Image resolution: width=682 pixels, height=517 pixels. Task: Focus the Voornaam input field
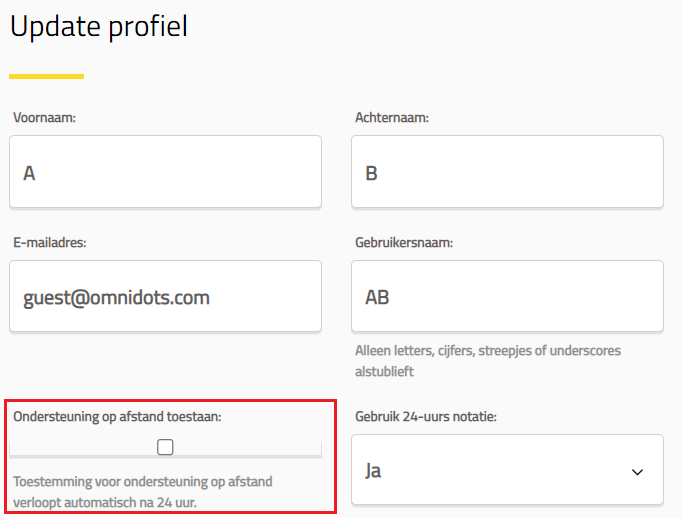click(x=165, y=172)
